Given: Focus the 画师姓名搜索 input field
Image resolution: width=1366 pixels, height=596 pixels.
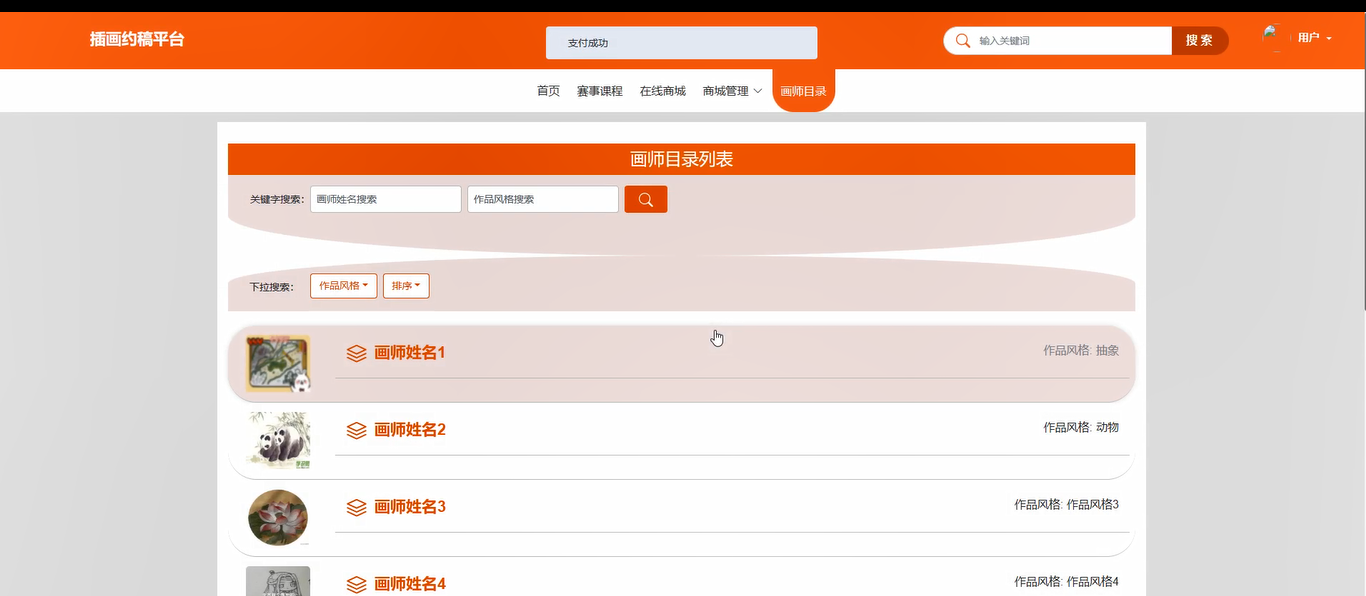Looking at the screenshot, I should (386, 199).
